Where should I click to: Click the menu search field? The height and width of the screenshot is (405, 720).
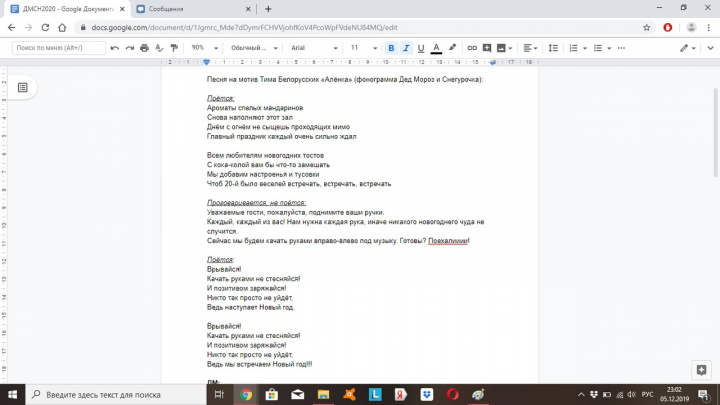[59, 48]
